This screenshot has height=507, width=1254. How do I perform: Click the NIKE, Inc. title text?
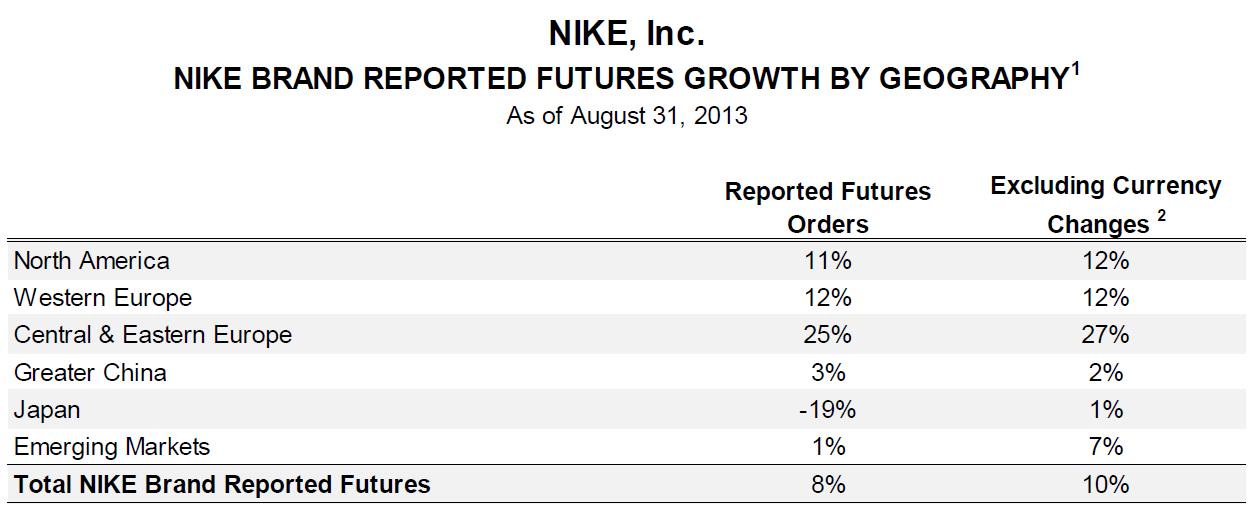click(x=627, y=34)
